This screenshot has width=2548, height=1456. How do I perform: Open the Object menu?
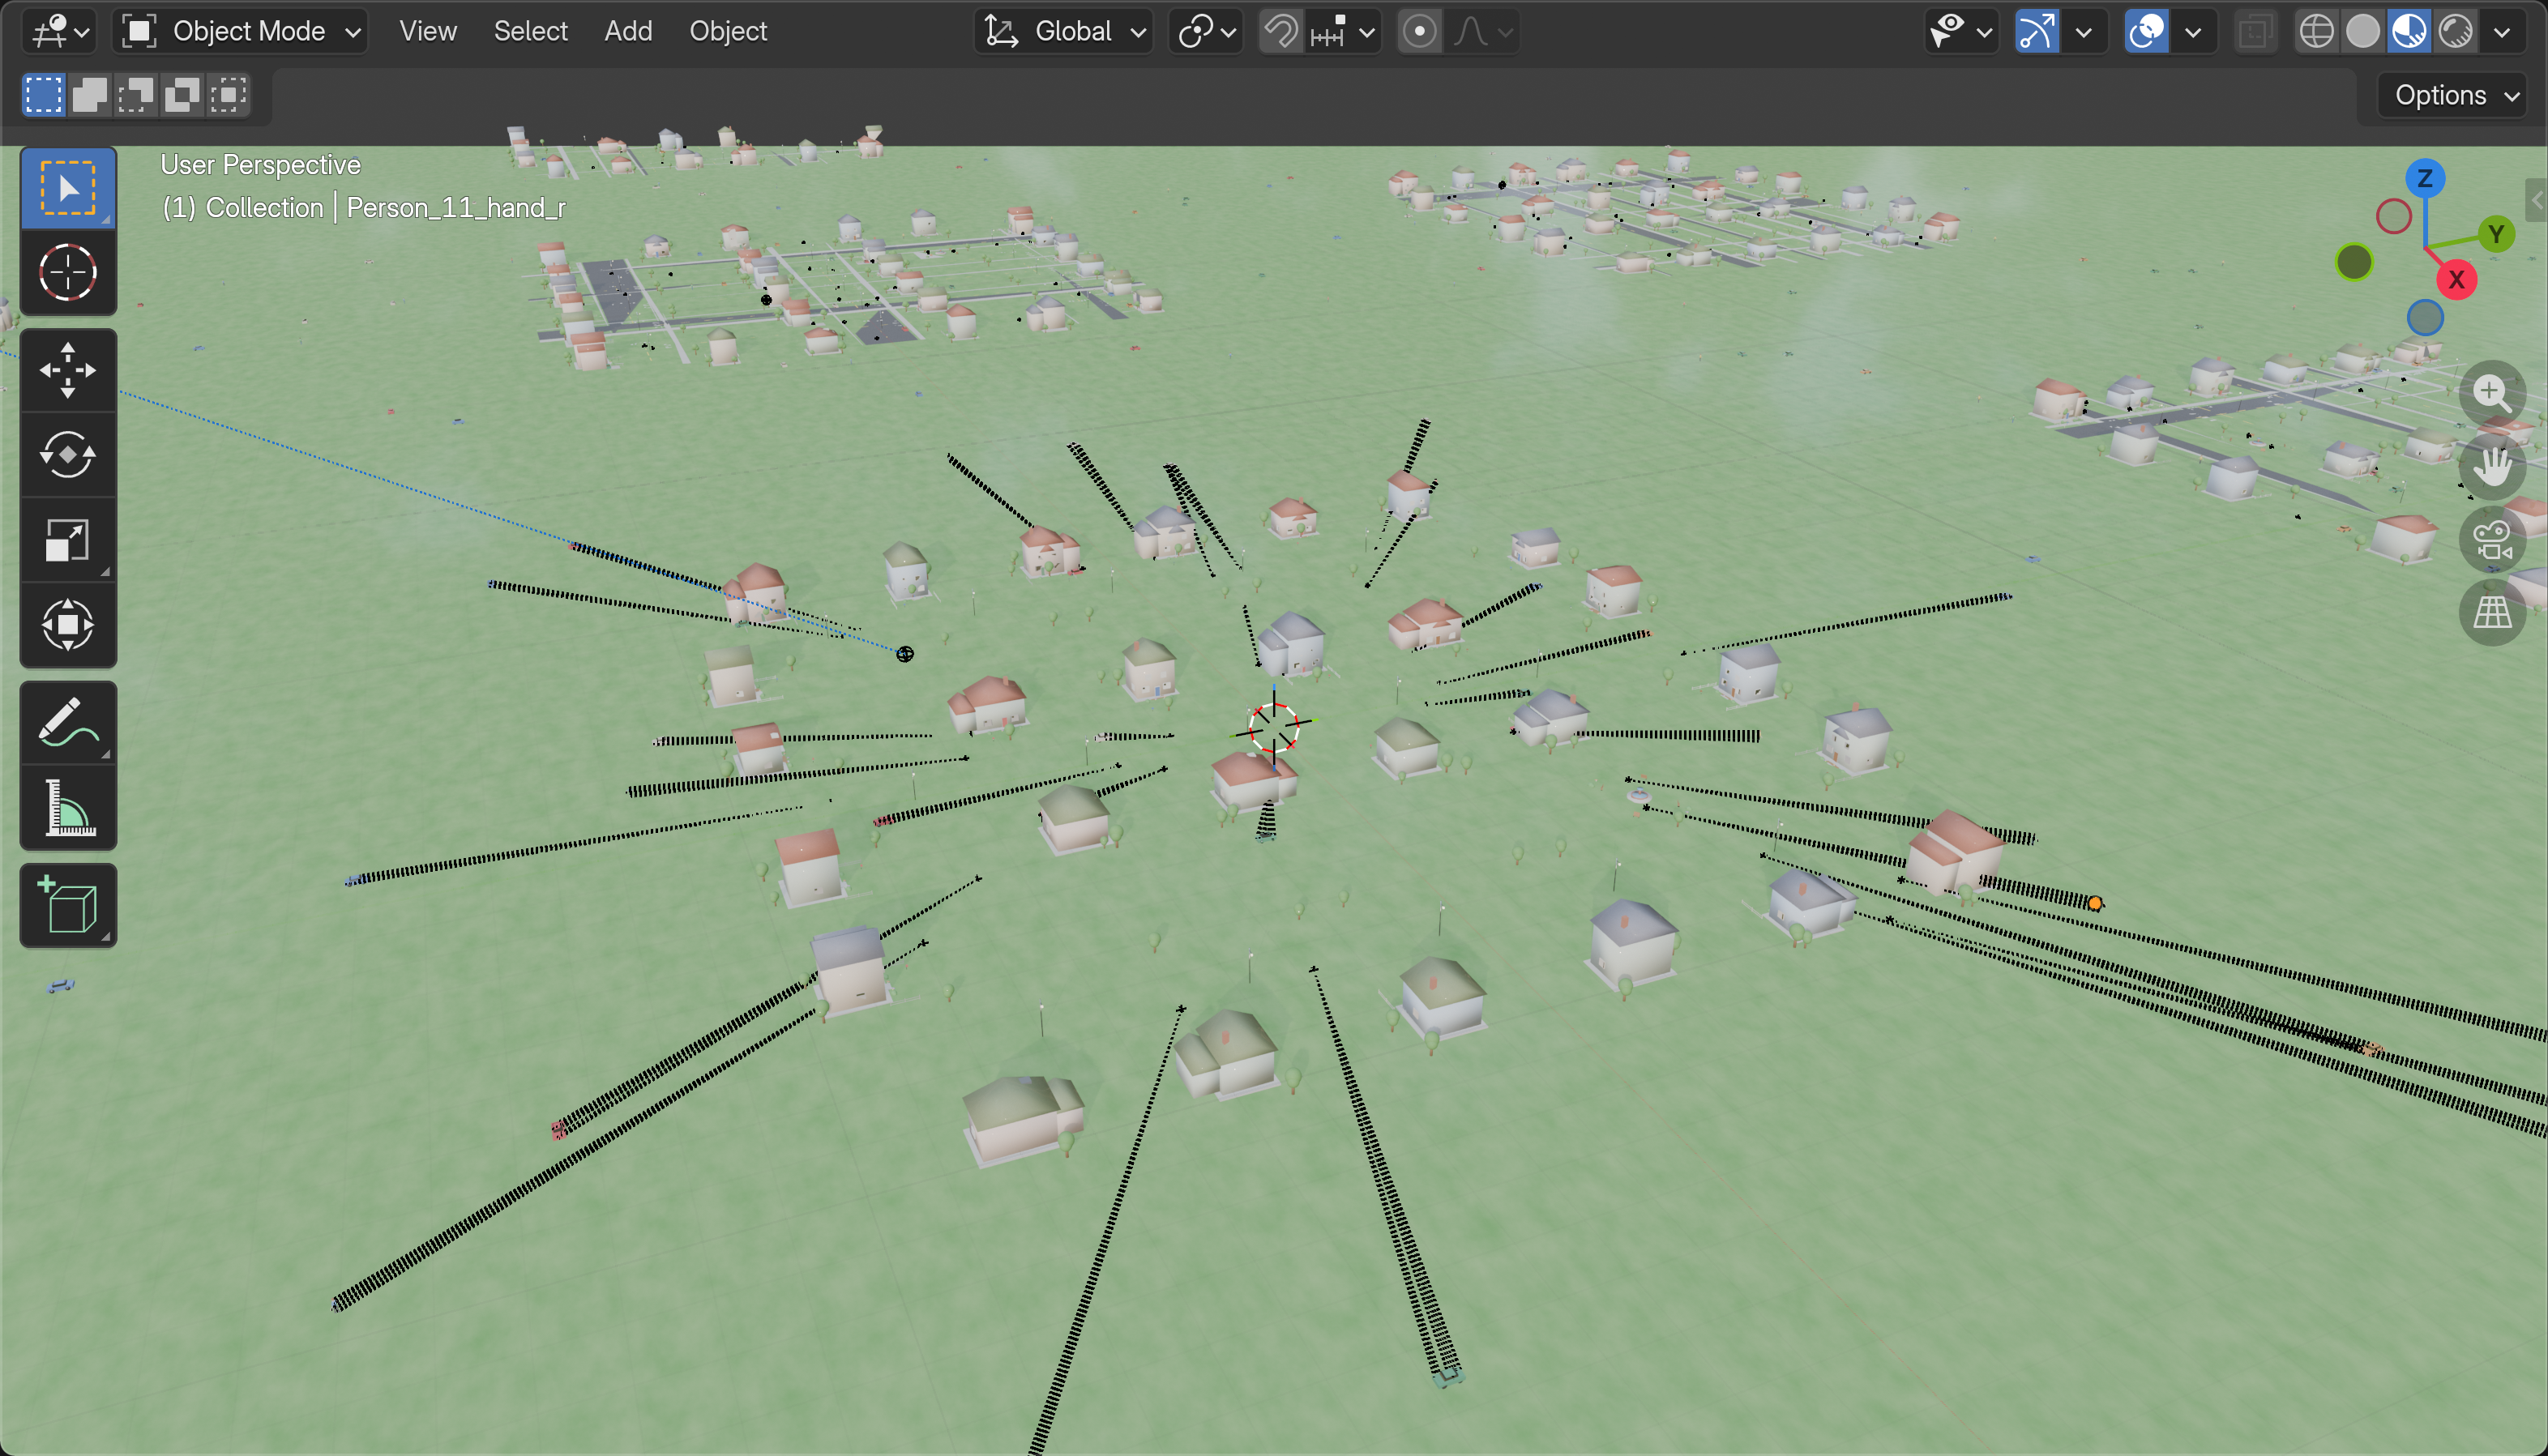[x=728, y=31]
